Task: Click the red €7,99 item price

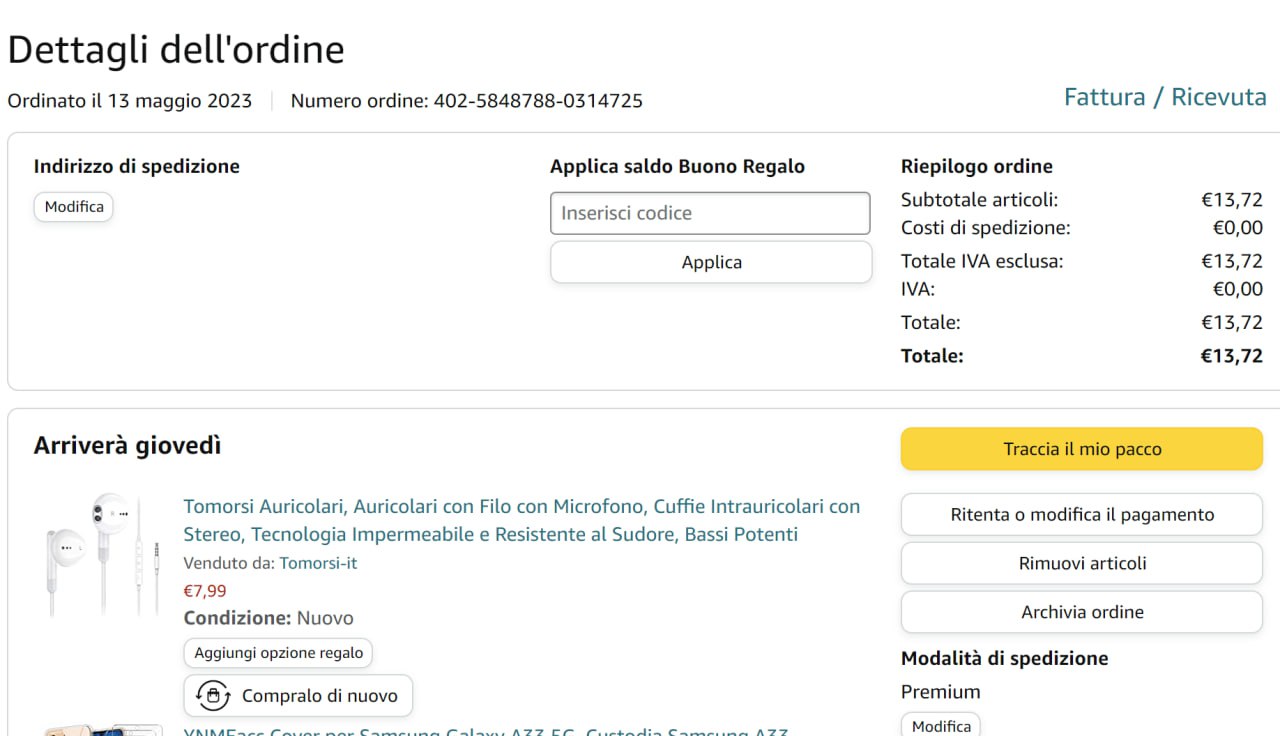Action: 205,591
